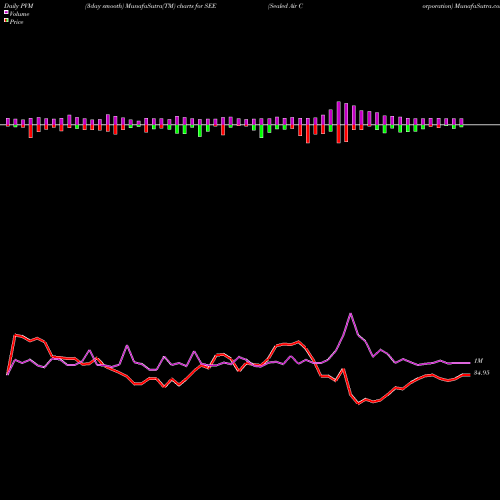Click the 'Sealed Air C' company name text
The width and height of the screenshot is (500, 500).
pyautogui.click(x=286, y=6)
